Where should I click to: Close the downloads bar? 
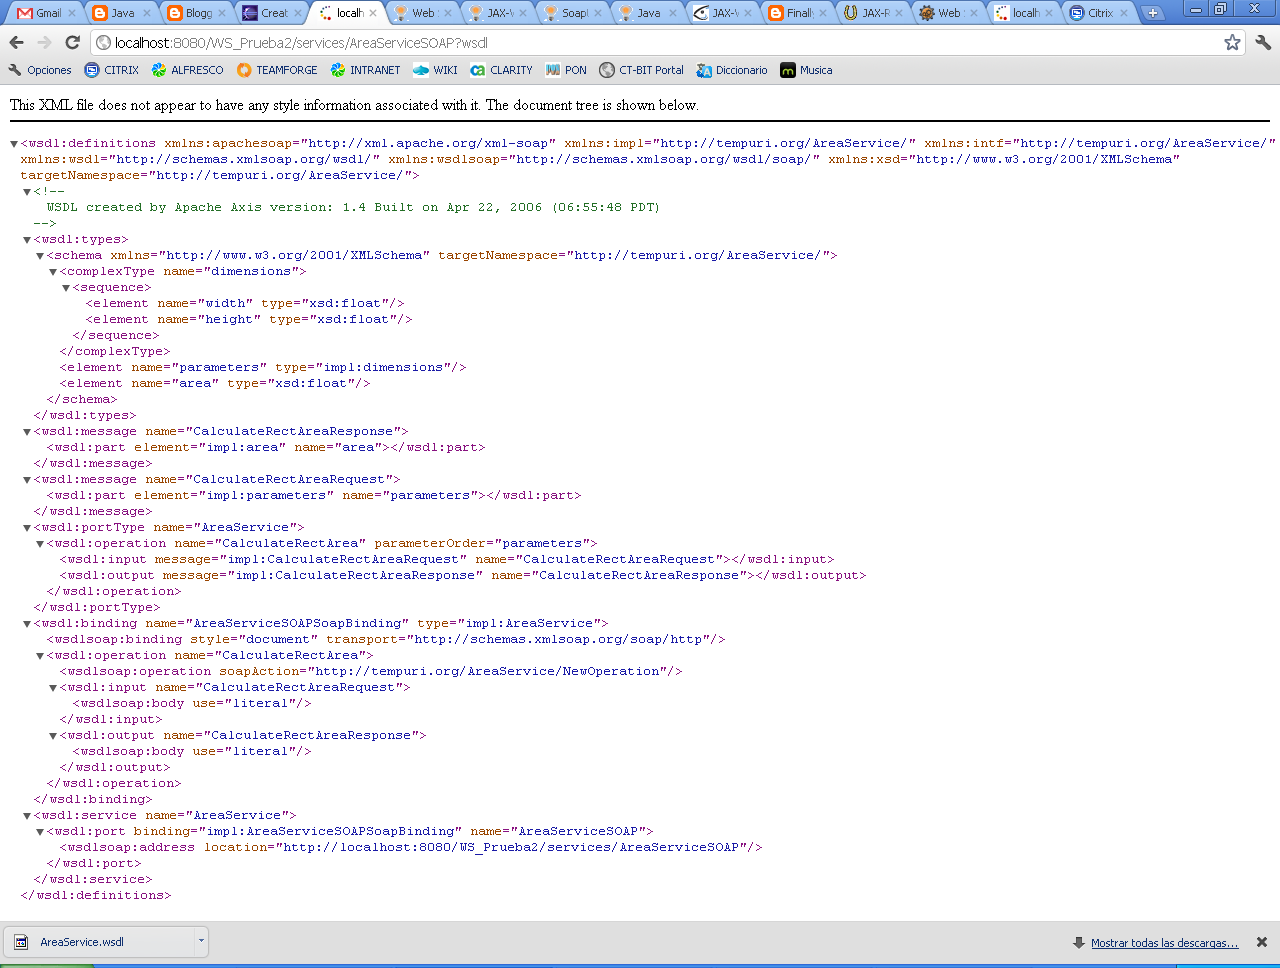tap(1262, 942)
